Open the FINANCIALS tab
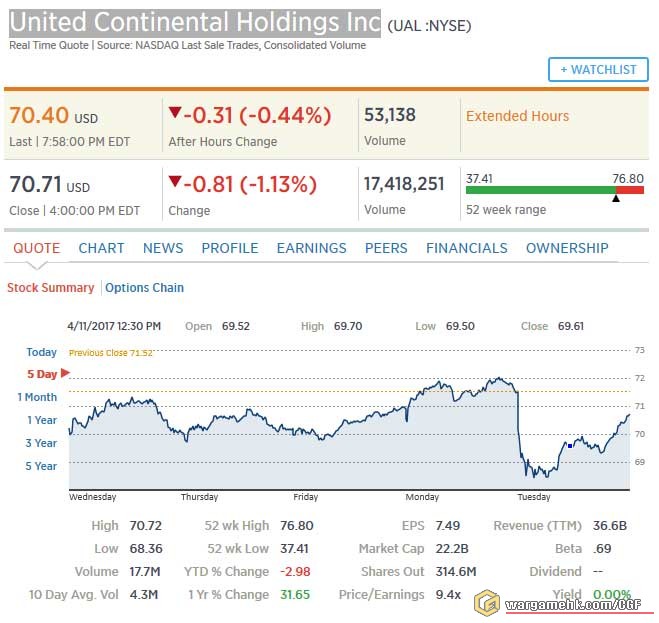 pos(467,248)
